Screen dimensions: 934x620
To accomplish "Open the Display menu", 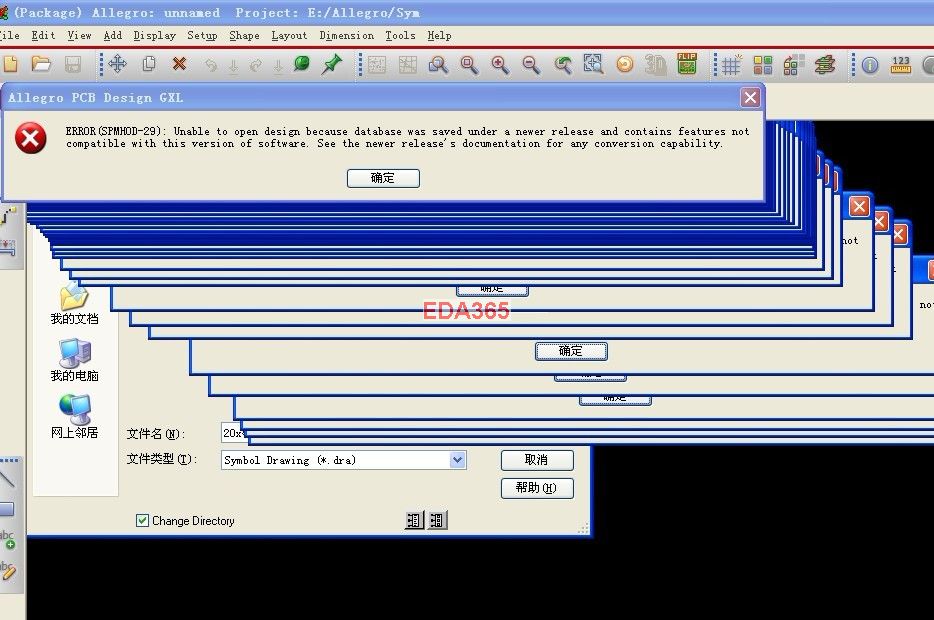I will click(154, 36).
